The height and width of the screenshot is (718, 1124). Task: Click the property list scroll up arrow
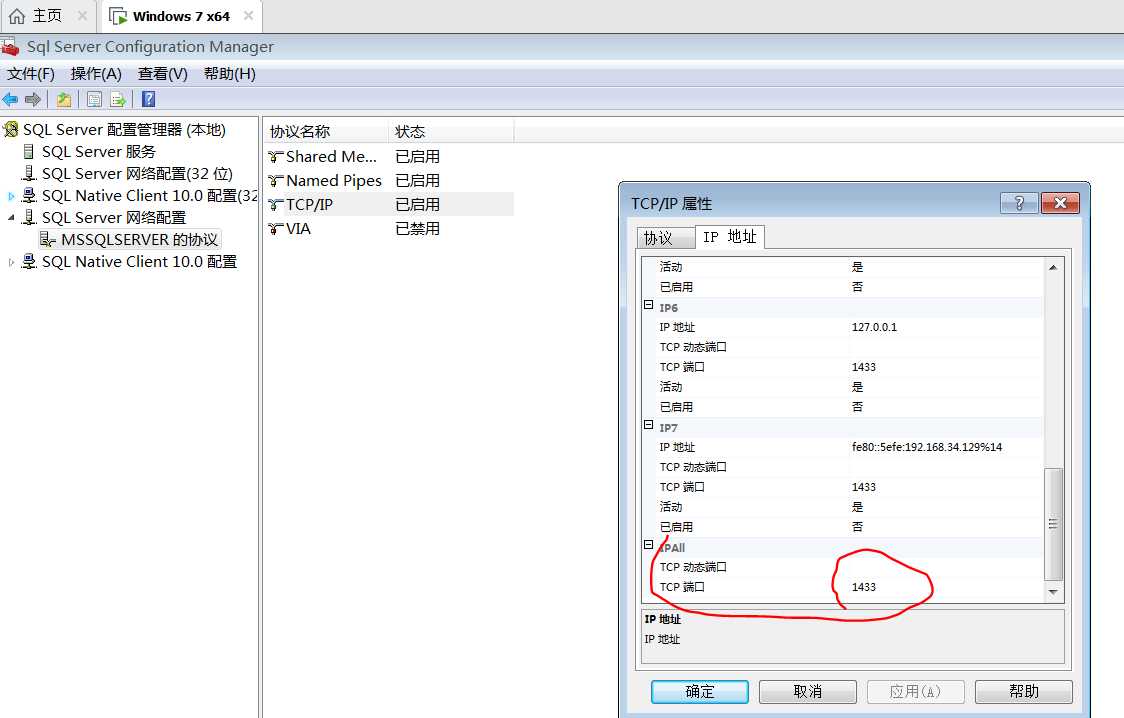click(x=1053, y=267)
